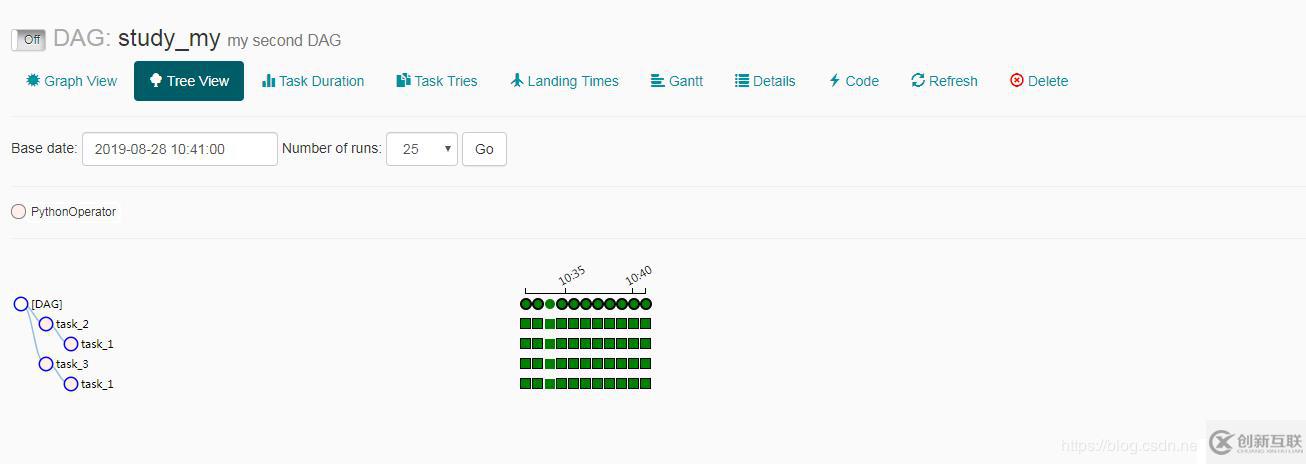1306x464 pixels.
Task: Open the Graph View tab
Action: 71,81
